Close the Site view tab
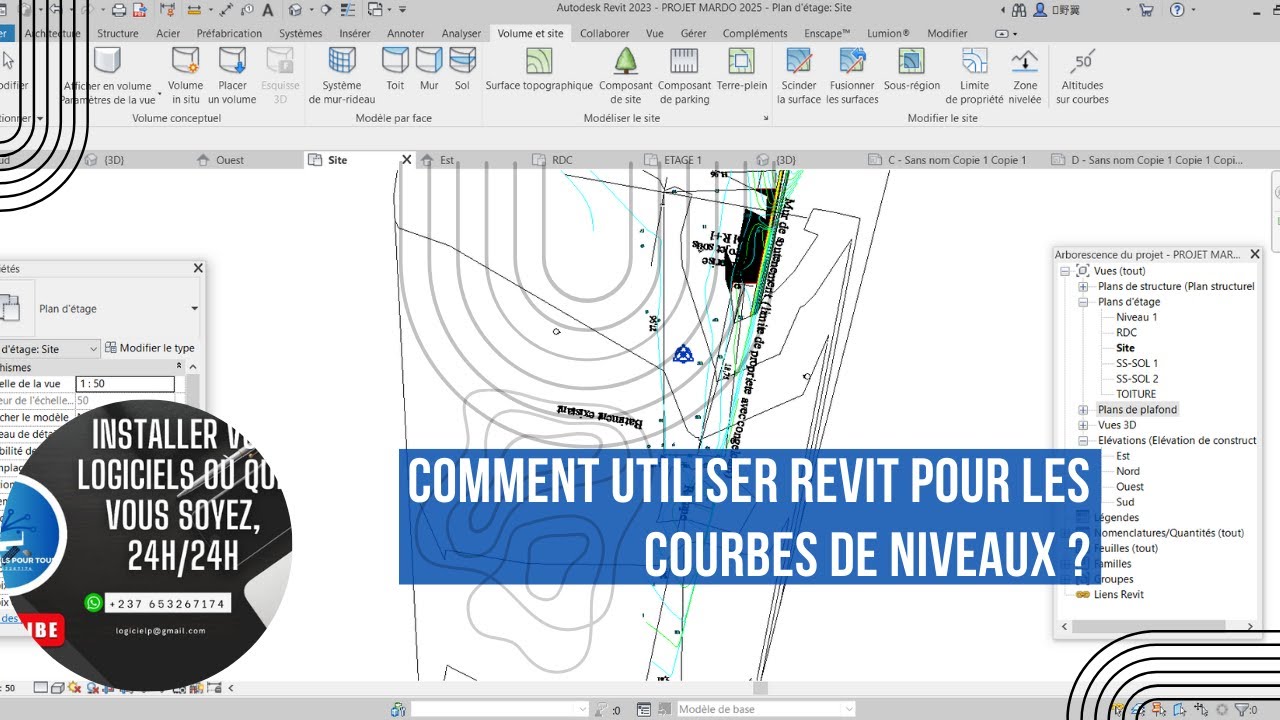Image resolution: width=1280 pixels, height=720 pixels. (x=407, y=160)
